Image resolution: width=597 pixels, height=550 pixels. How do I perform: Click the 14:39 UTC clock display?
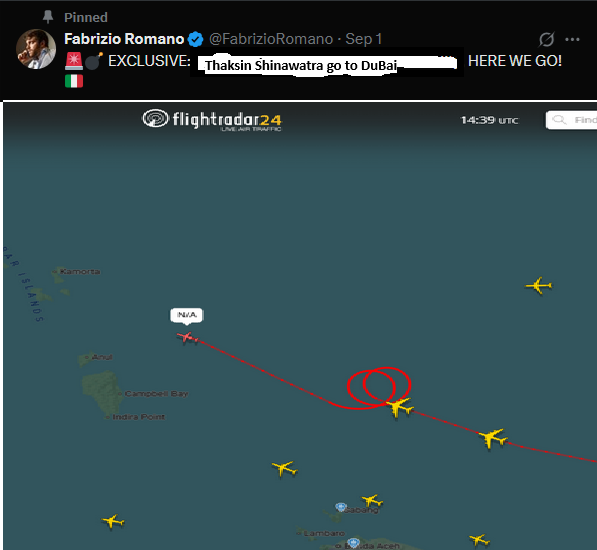[x=489, y=120]
